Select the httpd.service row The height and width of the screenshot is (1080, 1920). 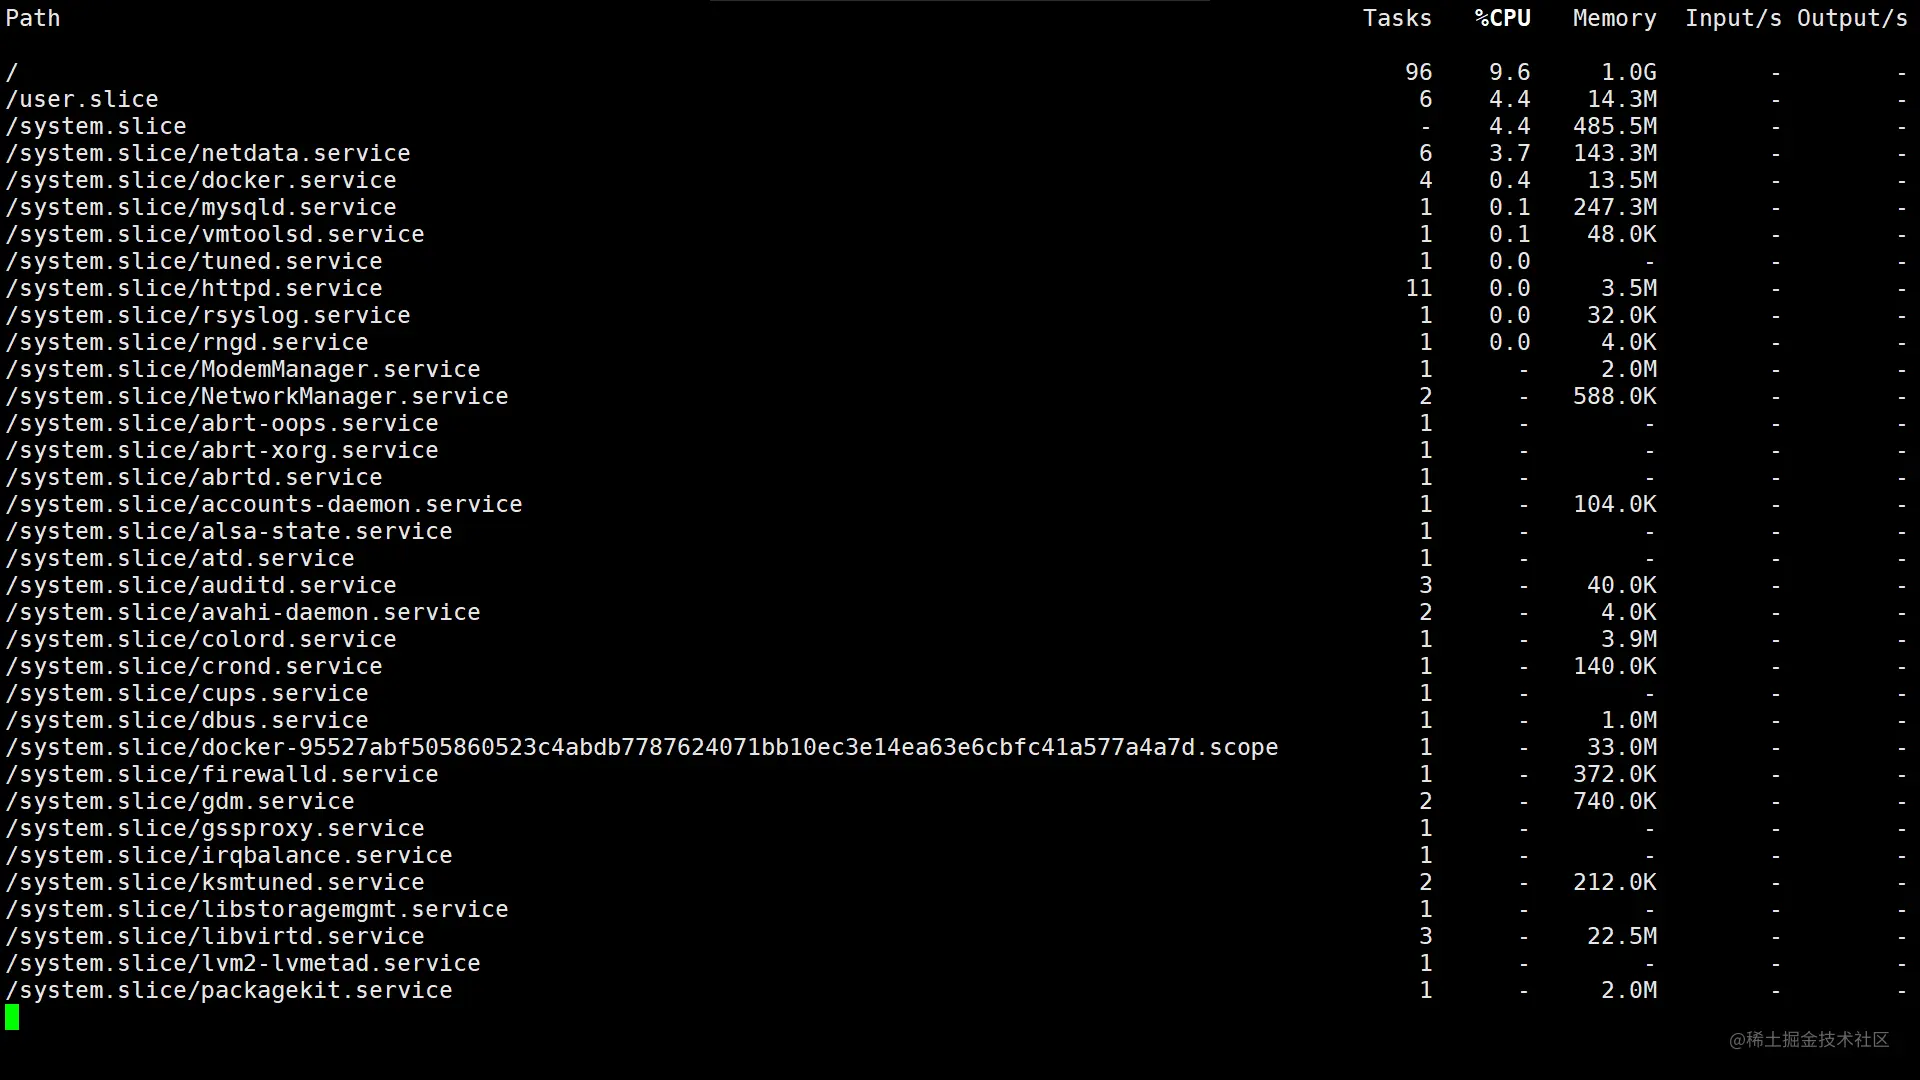[x=957, y=289]
